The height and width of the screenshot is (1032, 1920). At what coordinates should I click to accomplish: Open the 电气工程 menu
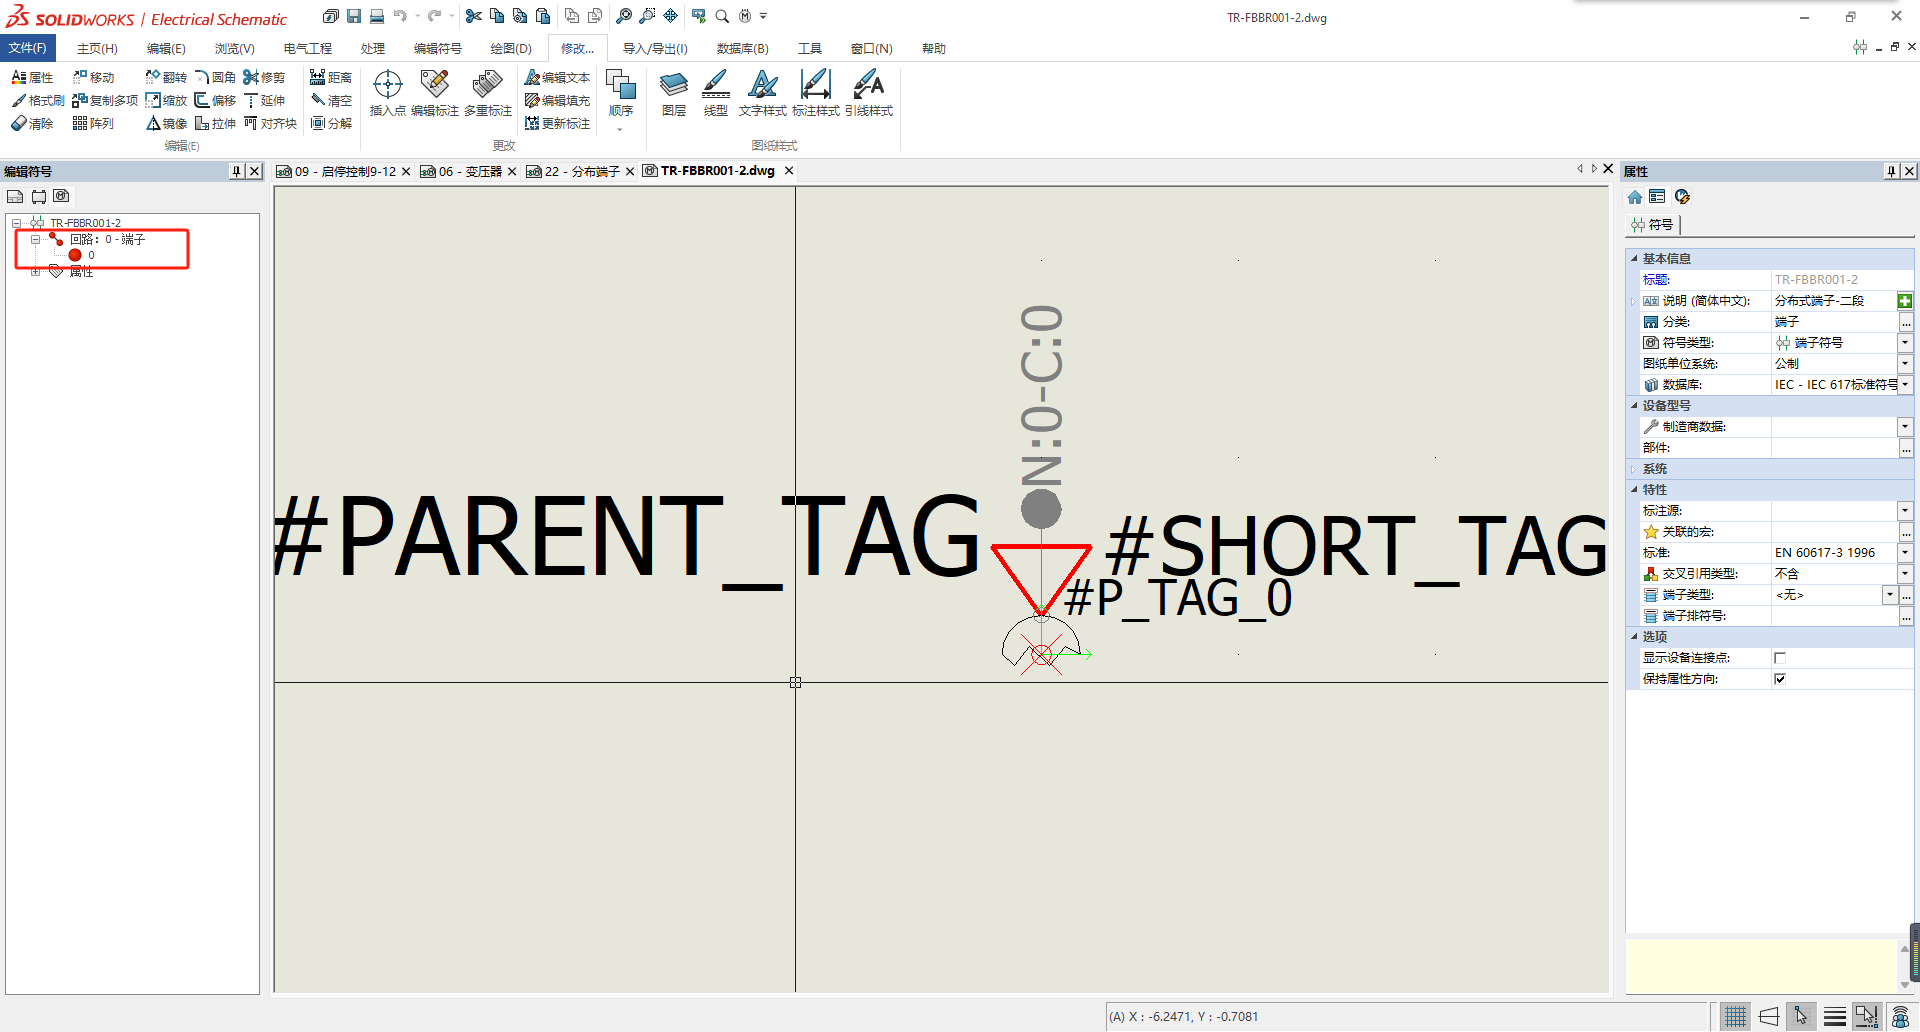(x=307, y=49)
